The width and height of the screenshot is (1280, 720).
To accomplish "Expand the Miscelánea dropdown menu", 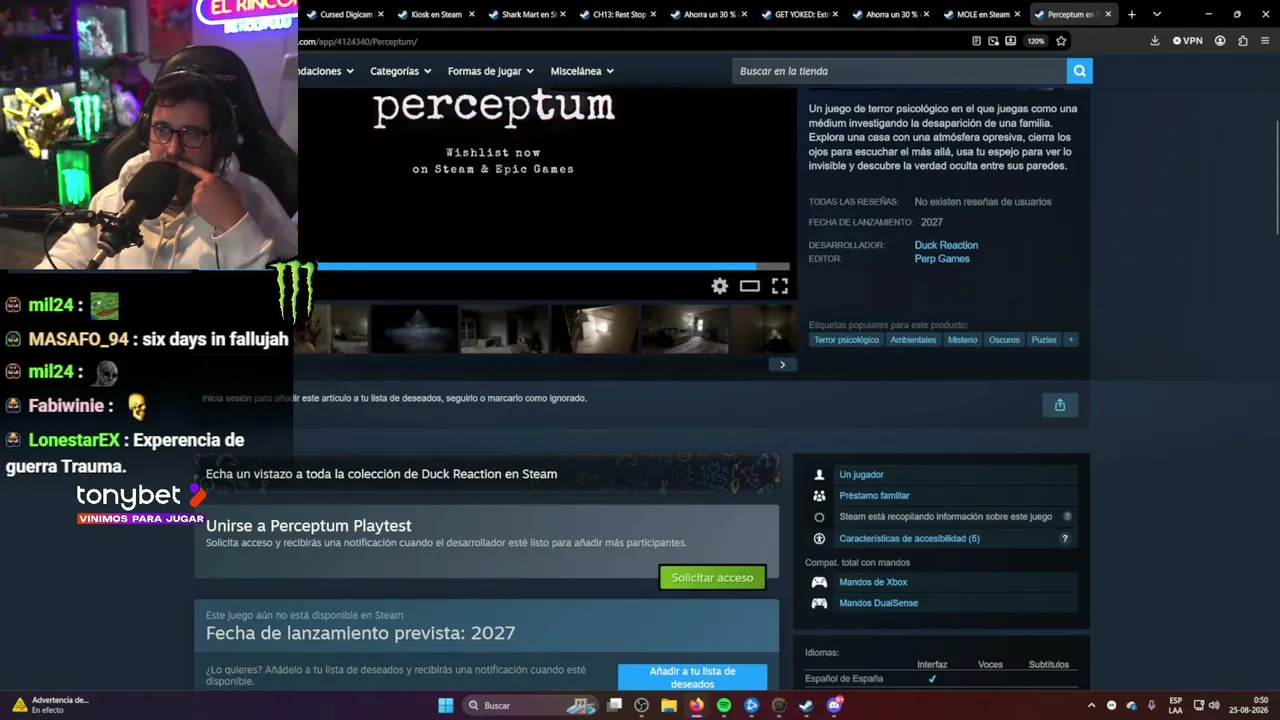I will (582, 71).
